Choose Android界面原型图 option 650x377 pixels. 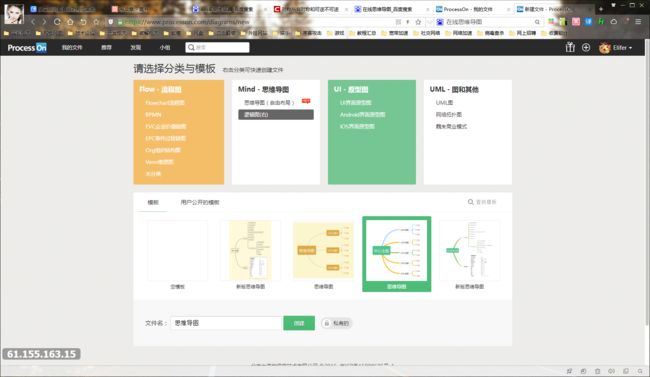coord(362,114)
